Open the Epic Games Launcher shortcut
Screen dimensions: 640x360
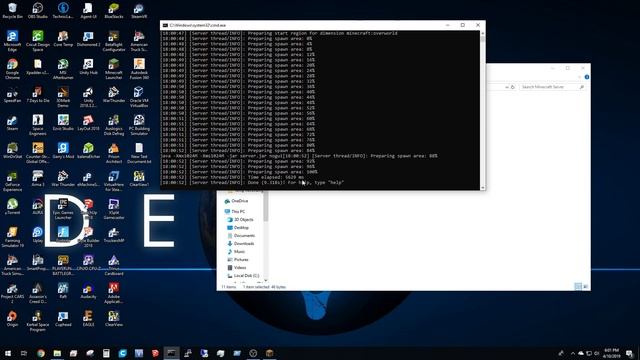point(63,209)
